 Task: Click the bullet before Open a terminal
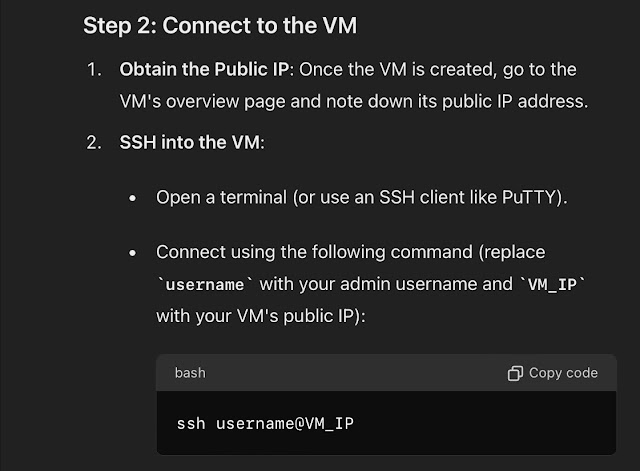pos(132,198)
